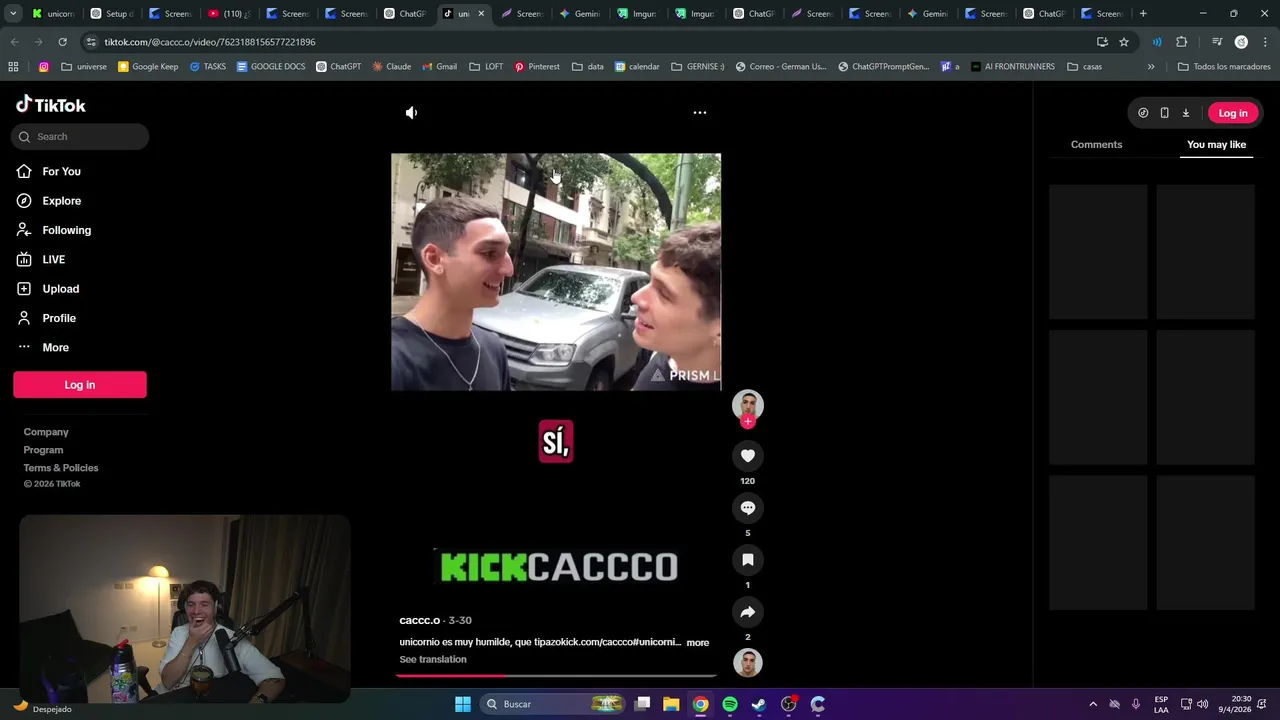This screenshot has width=1280, height=720.
Task: Open the three-dot options above the video
Action: (x=700, y=113)
